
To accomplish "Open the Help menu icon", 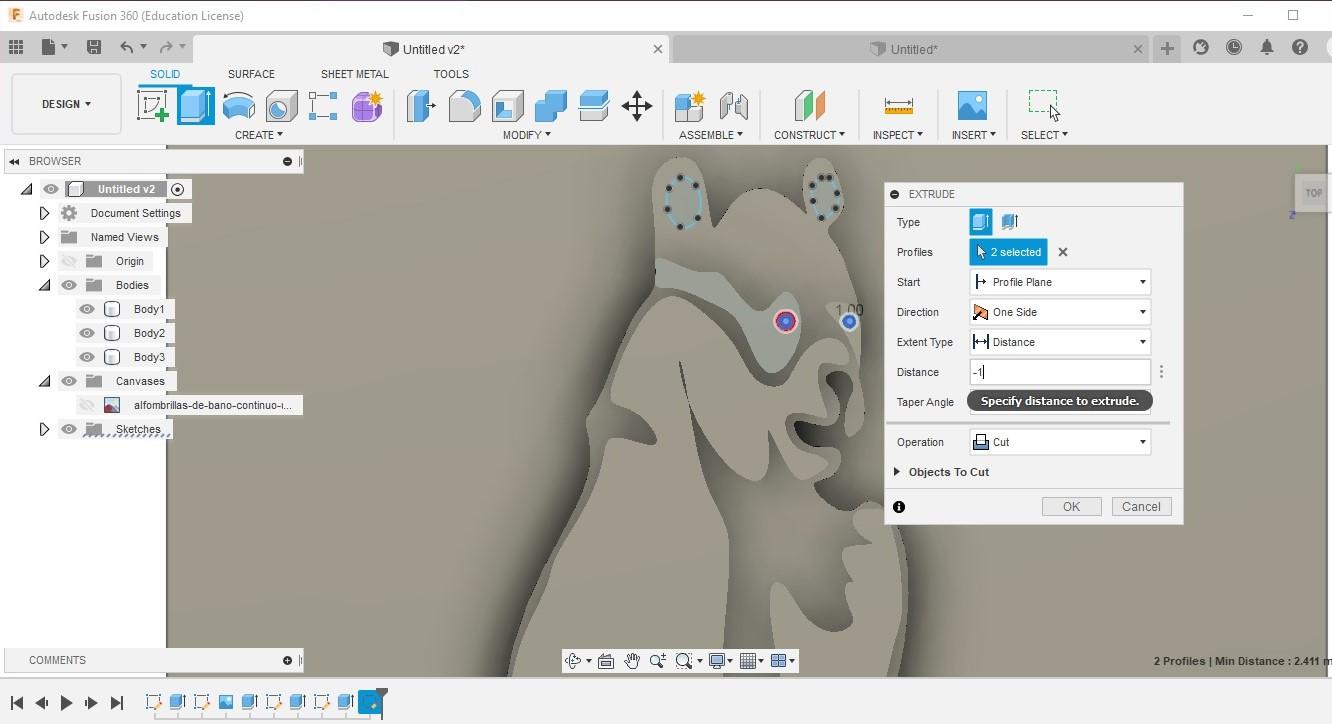I will pyautogui.click(x=1300, y=47).
